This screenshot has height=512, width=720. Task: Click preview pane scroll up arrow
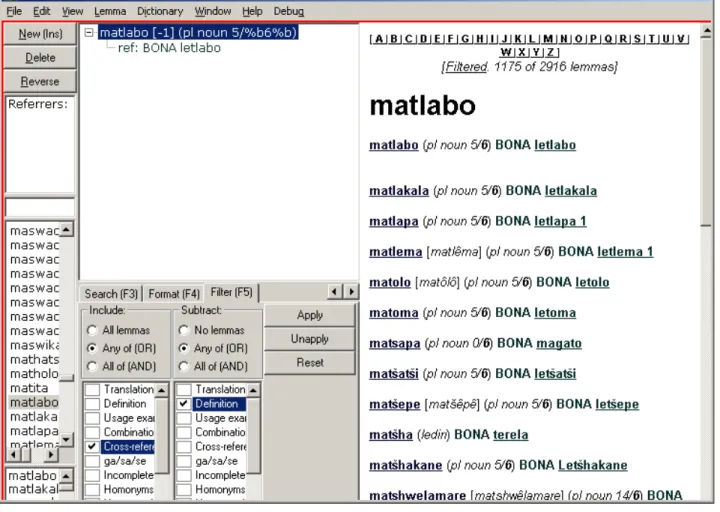coord(706,31)
